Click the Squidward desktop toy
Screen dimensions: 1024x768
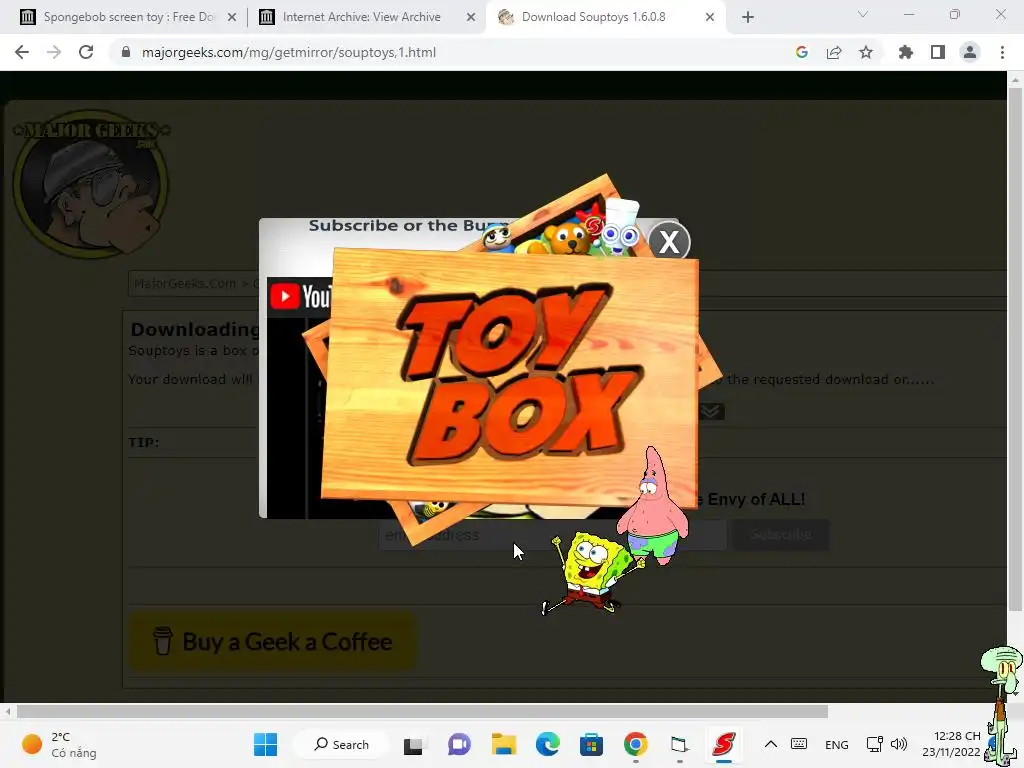tap(1003, 705)
